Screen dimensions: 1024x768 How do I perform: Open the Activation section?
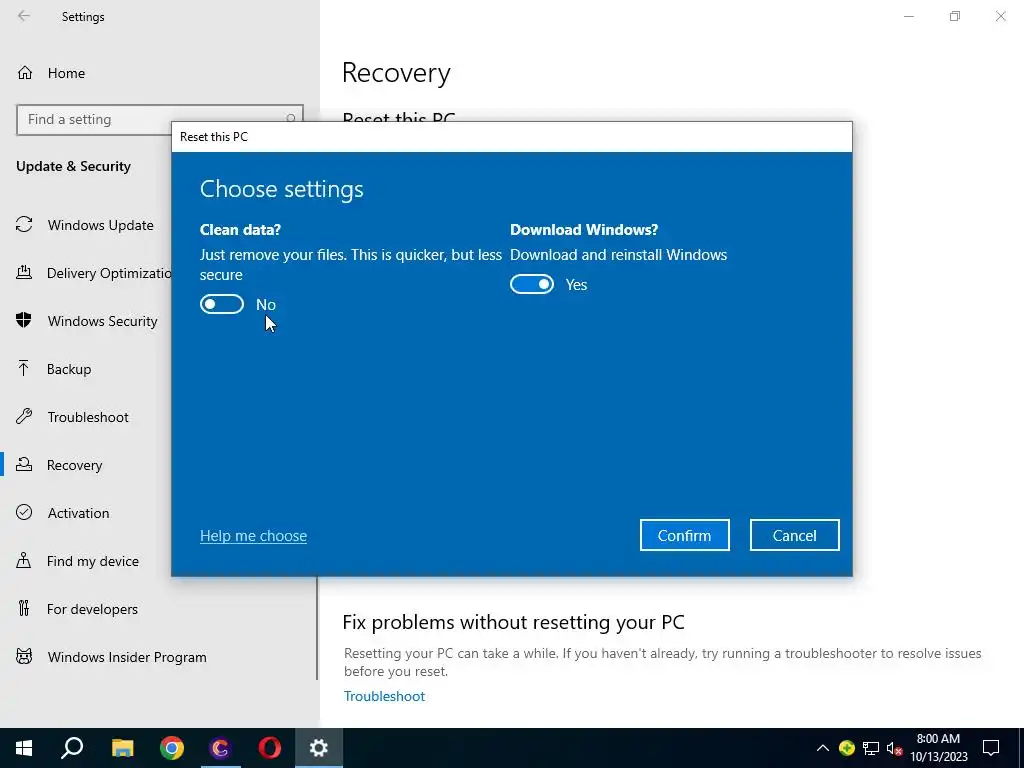(x=78, y=513)
